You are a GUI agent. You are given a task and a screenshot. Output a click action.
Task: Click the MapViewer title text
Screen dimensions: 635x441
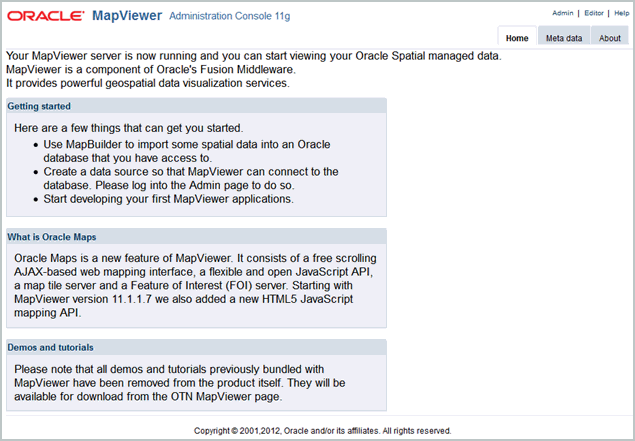[x=127, y=16]
